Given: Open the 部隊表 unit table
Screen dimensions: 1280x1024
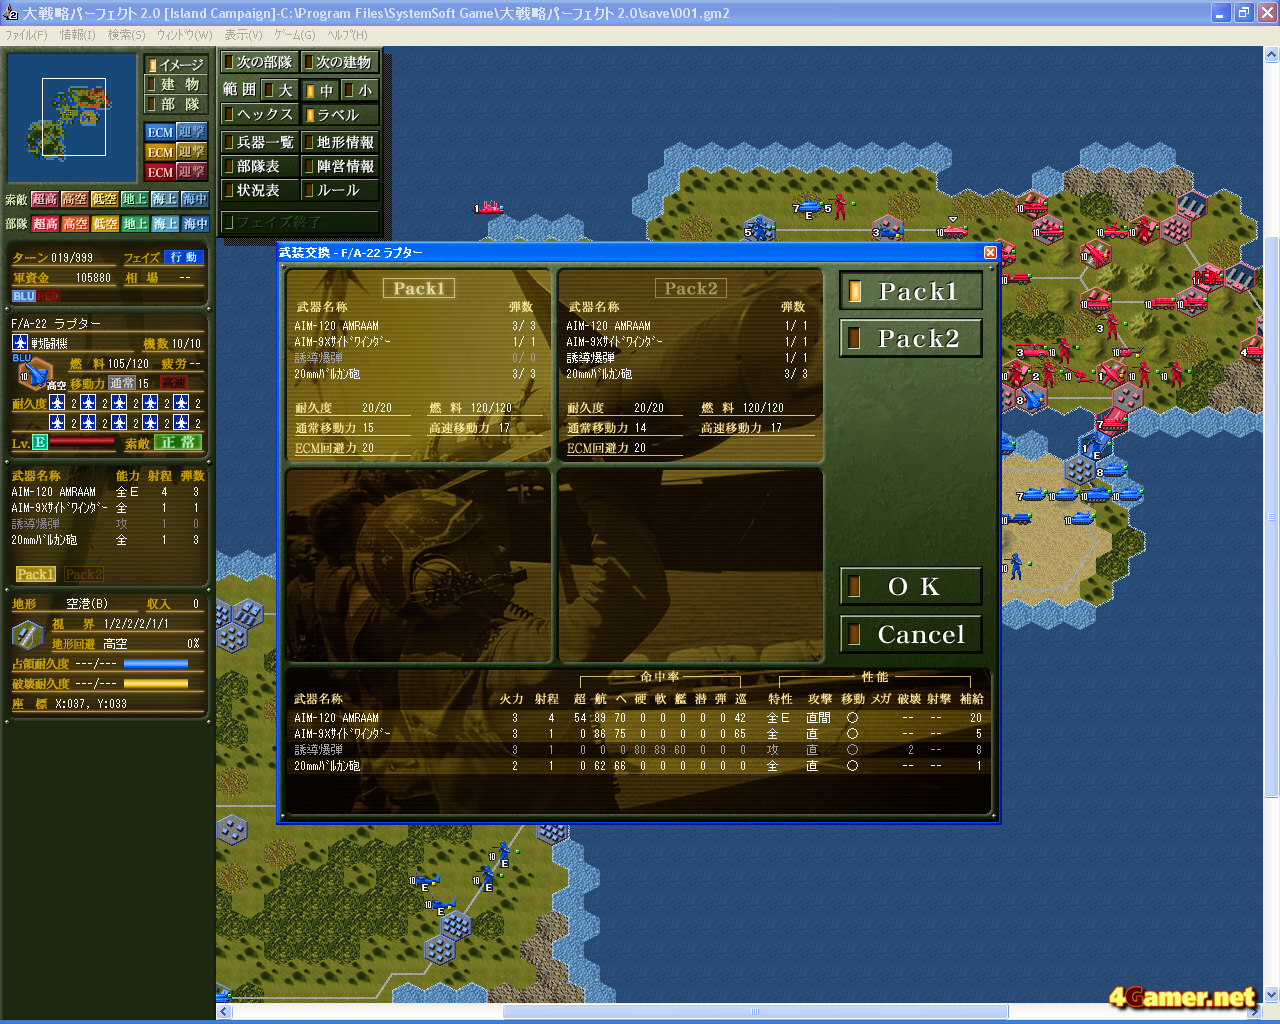Looking at the screenshot, I should (259, 166).
